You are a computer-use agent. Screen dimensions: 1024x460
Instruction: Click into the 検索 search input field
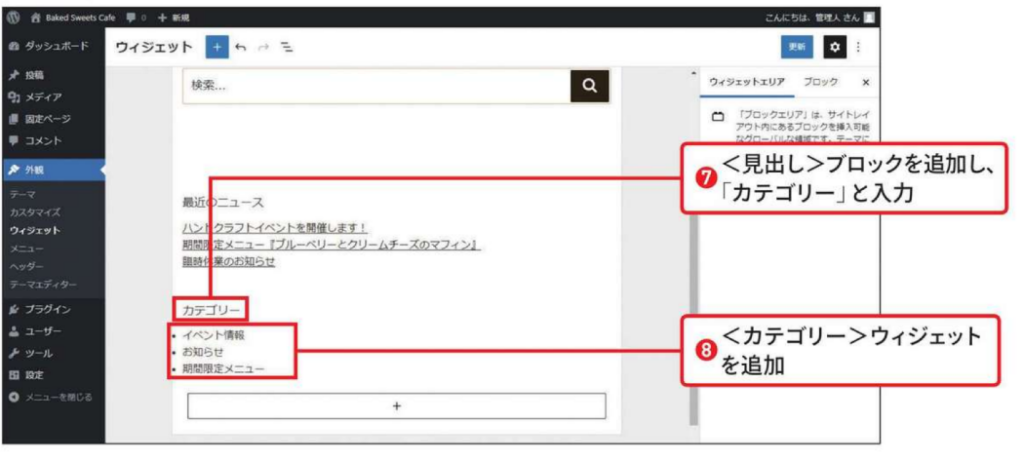[x=376, y=86]
